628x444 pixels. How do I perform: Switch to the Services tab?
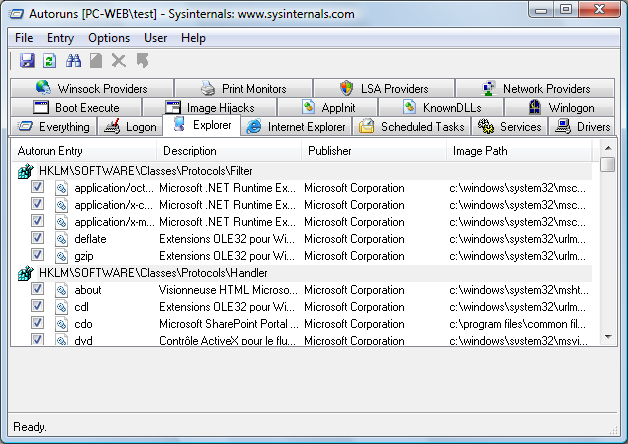pyautogui.click(x=510, y=127)
